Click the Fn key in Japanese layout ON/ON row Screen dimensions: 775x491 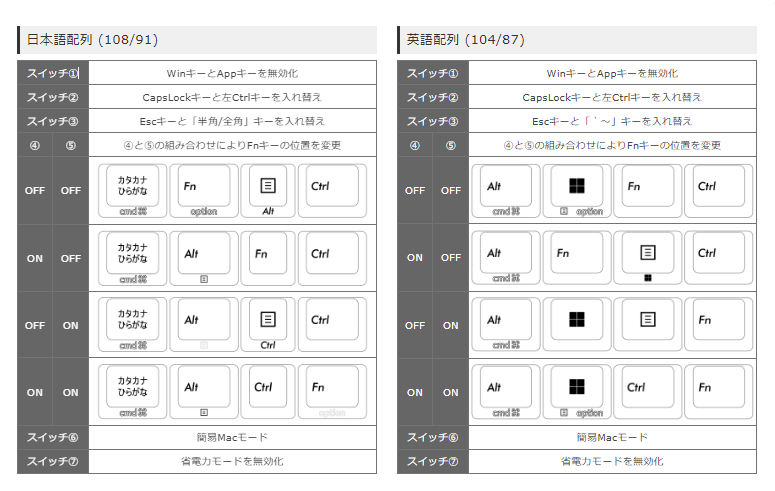tap(332, 392)
